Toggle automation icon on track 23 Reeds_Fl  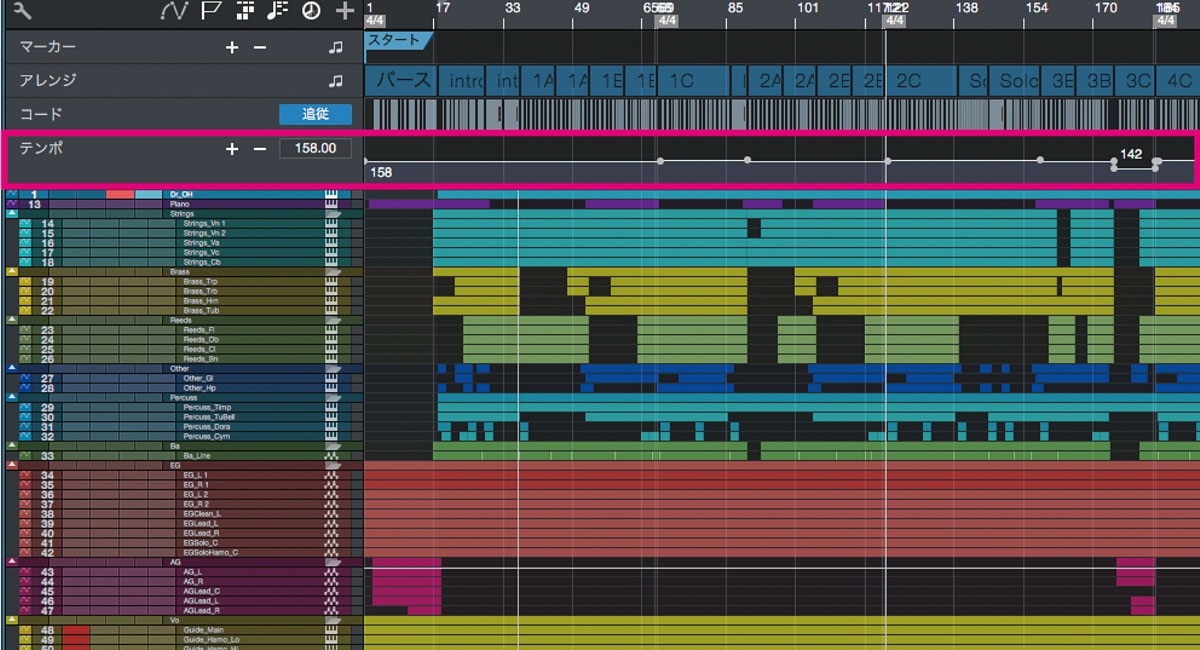pos(26,330)
